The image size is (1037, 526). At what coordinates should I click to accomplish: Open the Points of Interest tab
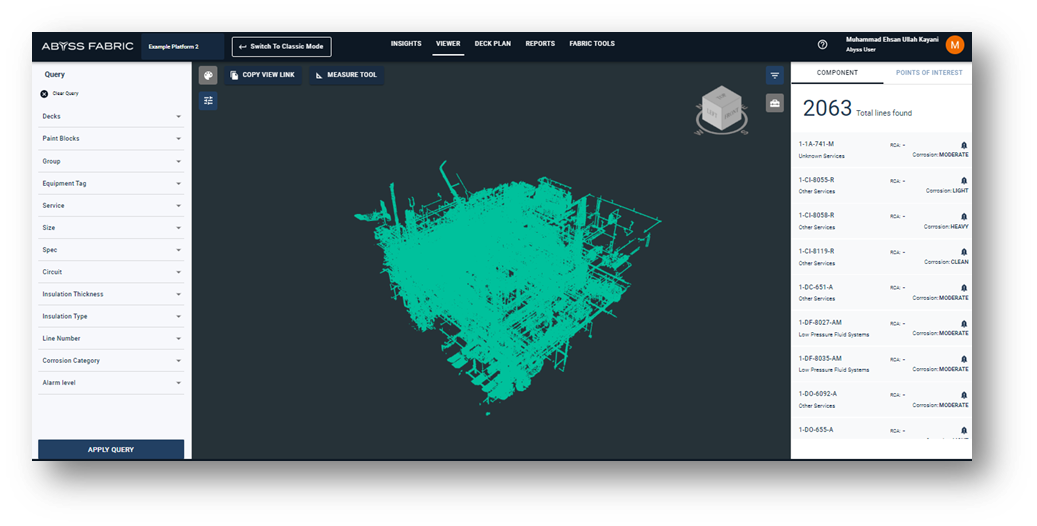point(927,73)
